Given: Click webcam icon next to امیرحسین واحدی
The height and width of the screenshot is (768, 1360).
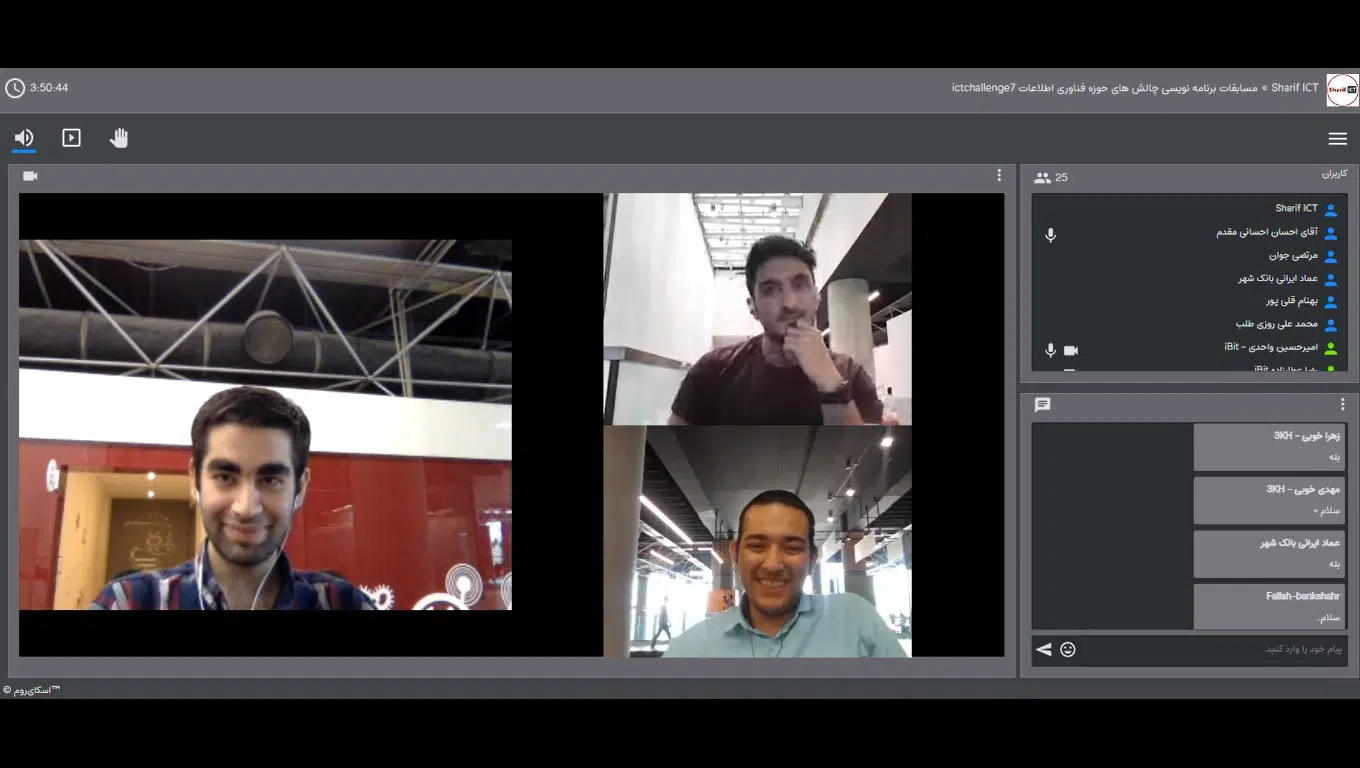Looking at the screenshot, I should click(1071, 351).
